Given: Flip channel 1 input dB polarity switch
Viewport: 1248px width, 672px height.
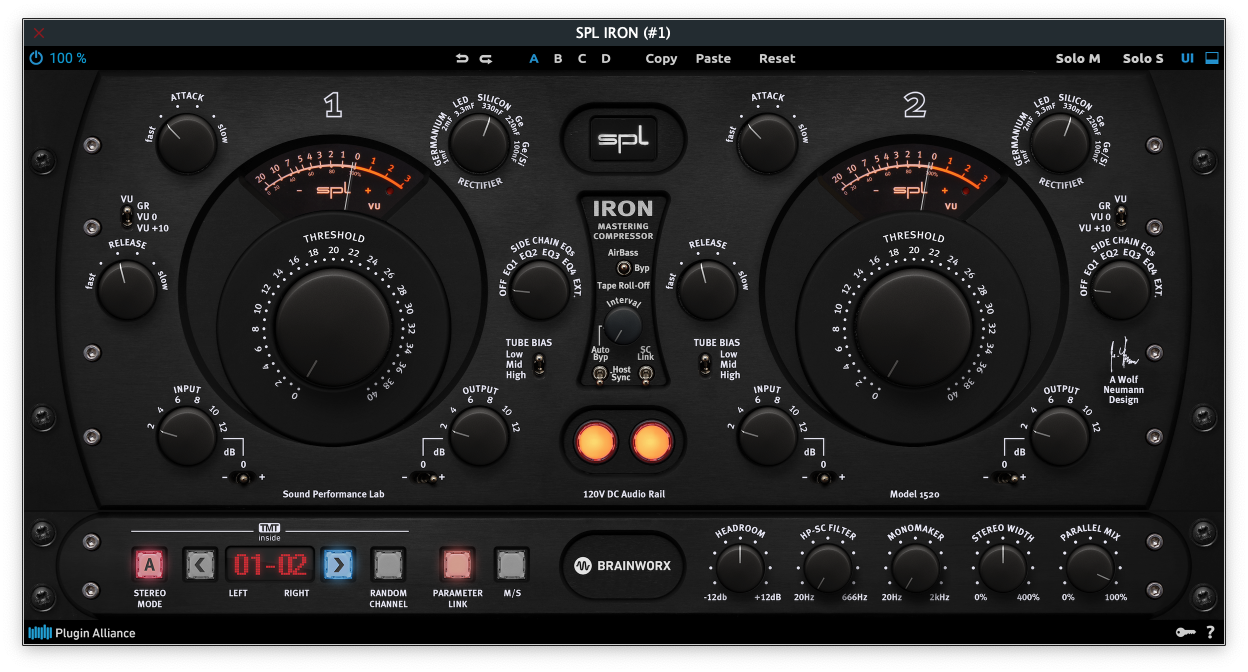Looking at the screenshot, I should pyautogui.click(x=243, y=478).
